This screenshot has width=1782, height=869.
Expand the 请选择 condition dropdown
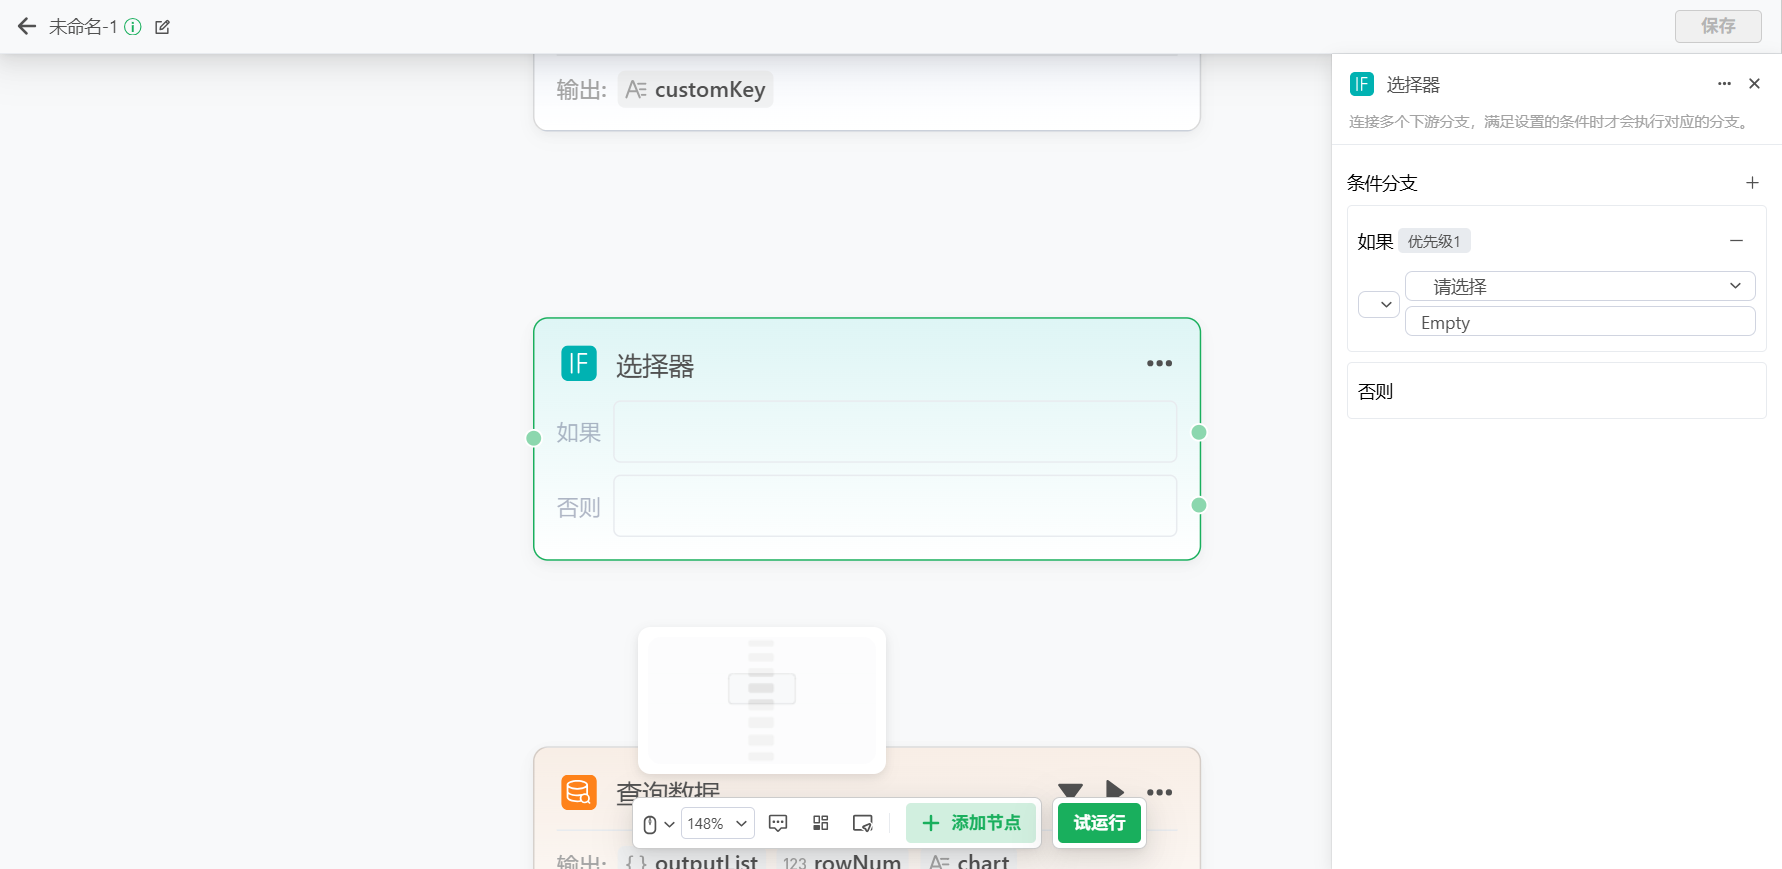[1580, 286]
